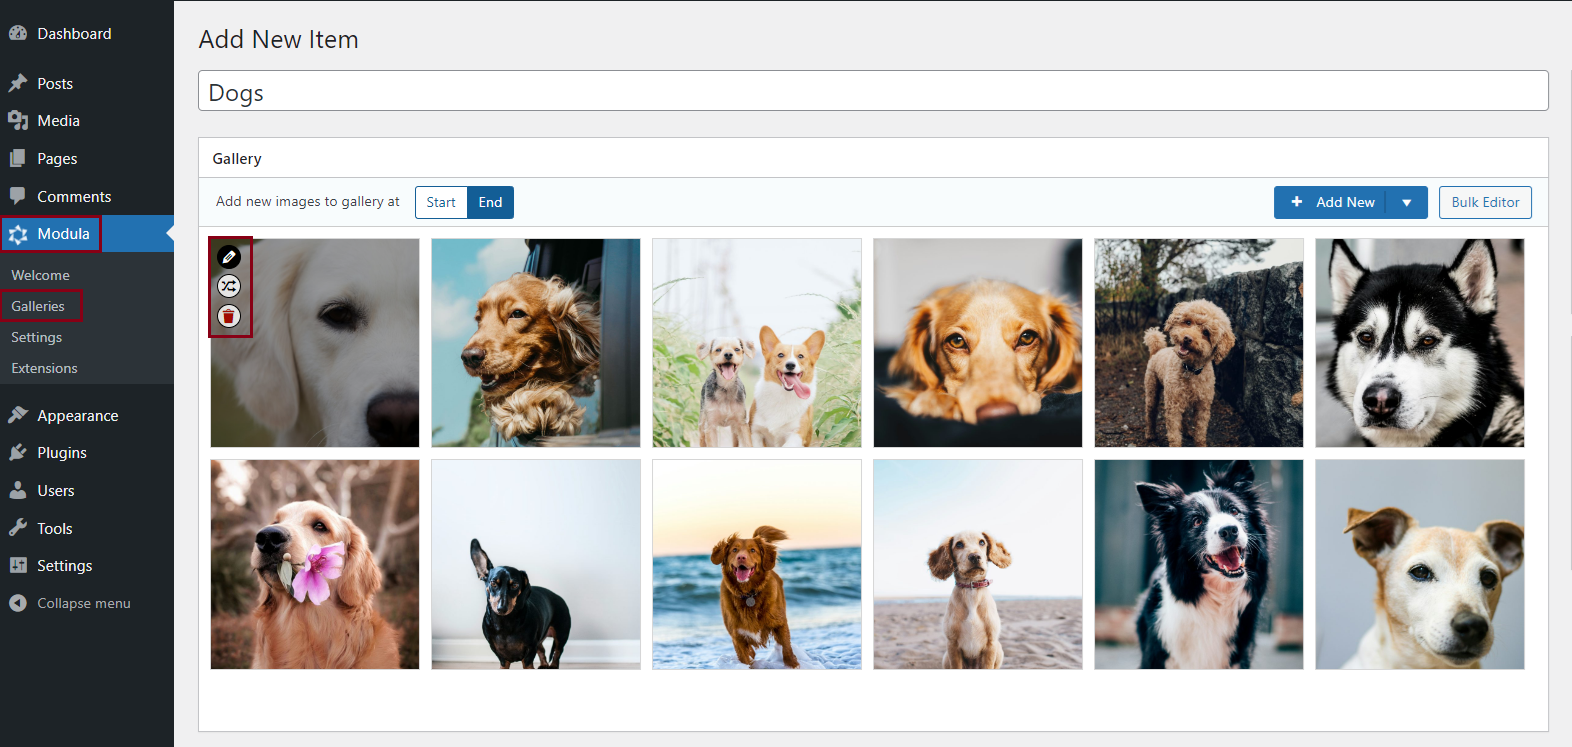Open the Galleries submenu item
The image size is (1572, 747).
click(x=38, y=306)
